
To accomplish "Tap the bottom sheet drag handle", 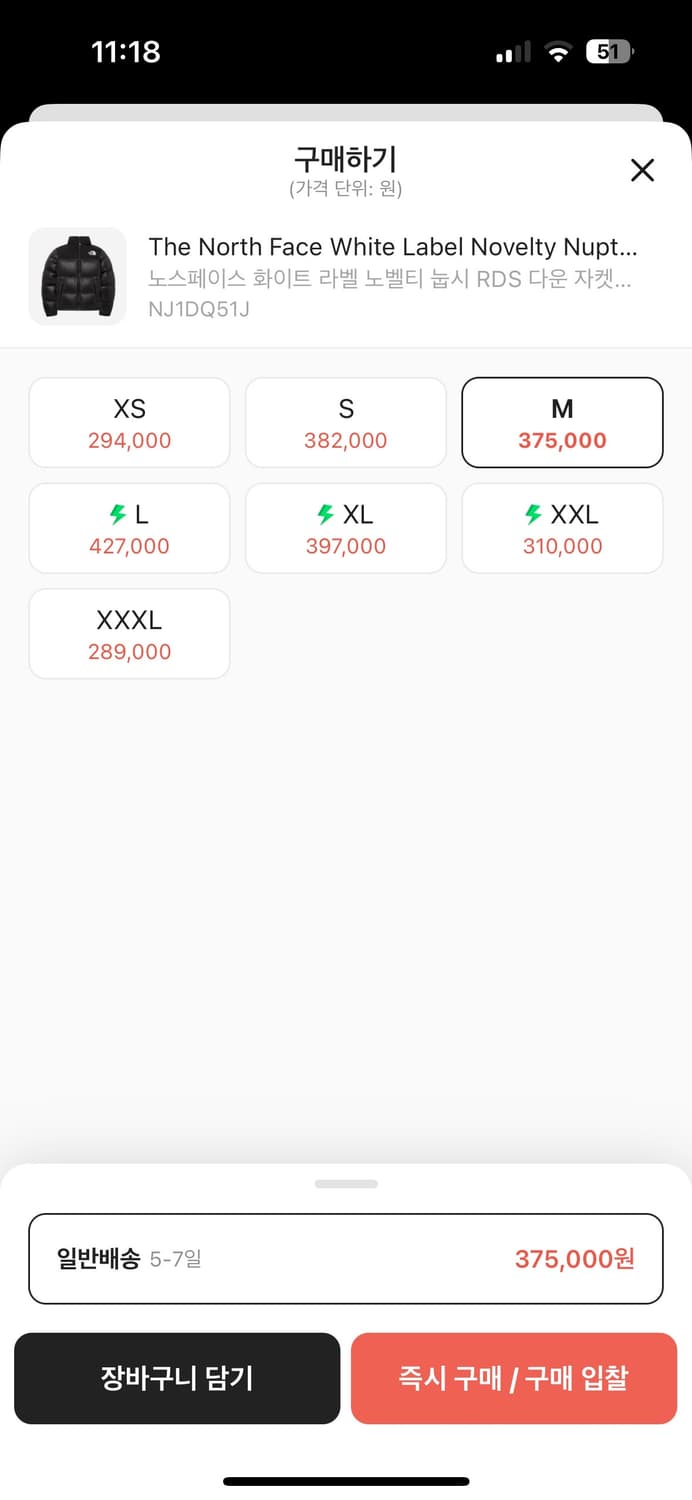I will pyautogui.click(x=346, y=1184).
